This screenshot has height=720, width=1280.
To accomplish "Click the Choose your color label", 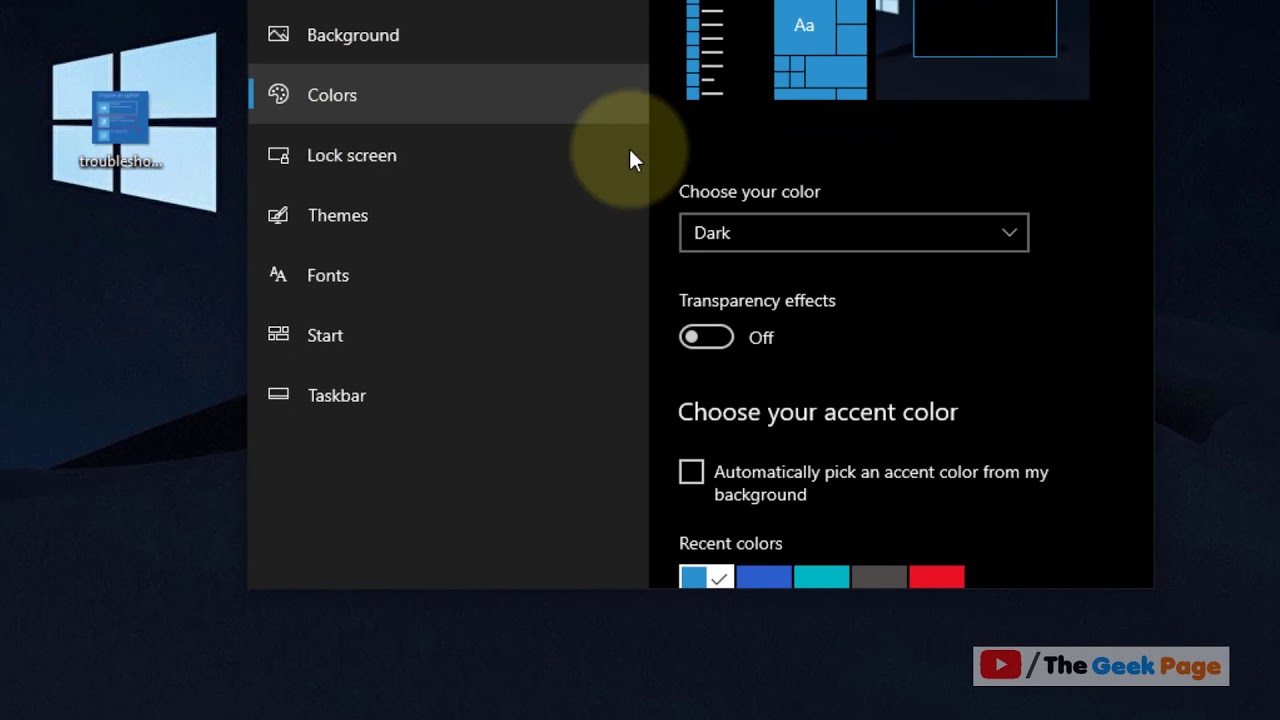I will (x=749, y=191).
